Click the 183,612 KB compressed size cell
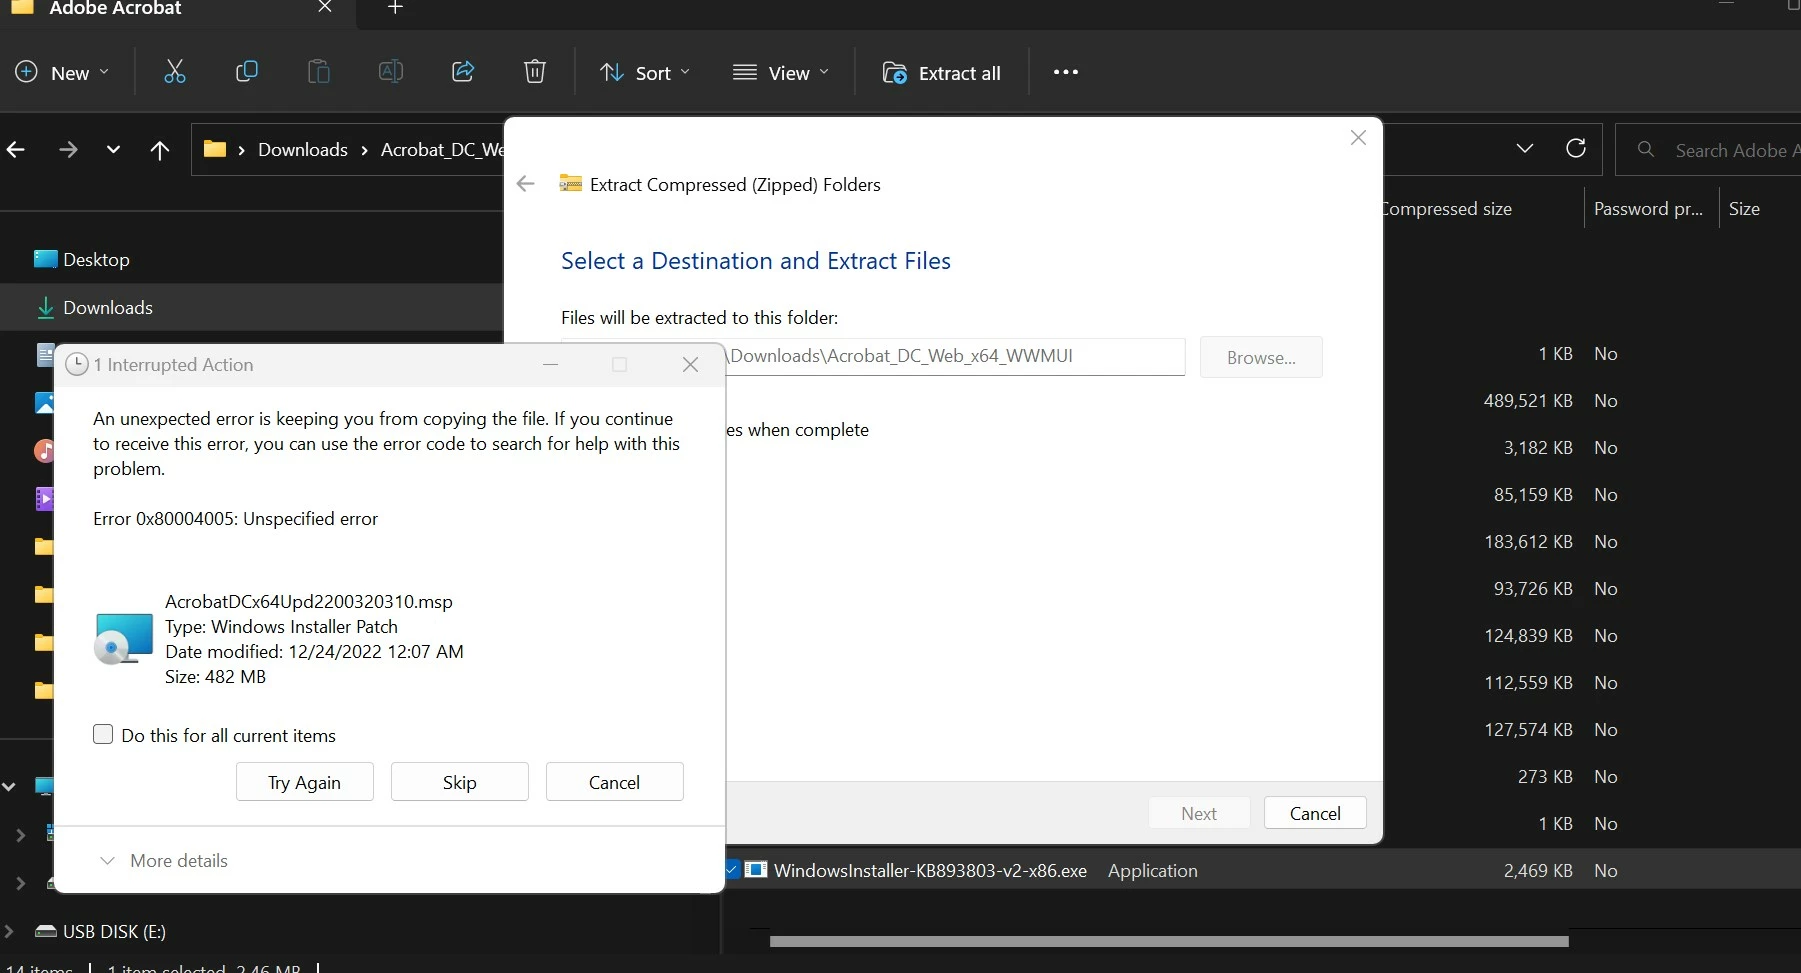Screen dimensions: 1801x973 click(x=1528, y=541)
